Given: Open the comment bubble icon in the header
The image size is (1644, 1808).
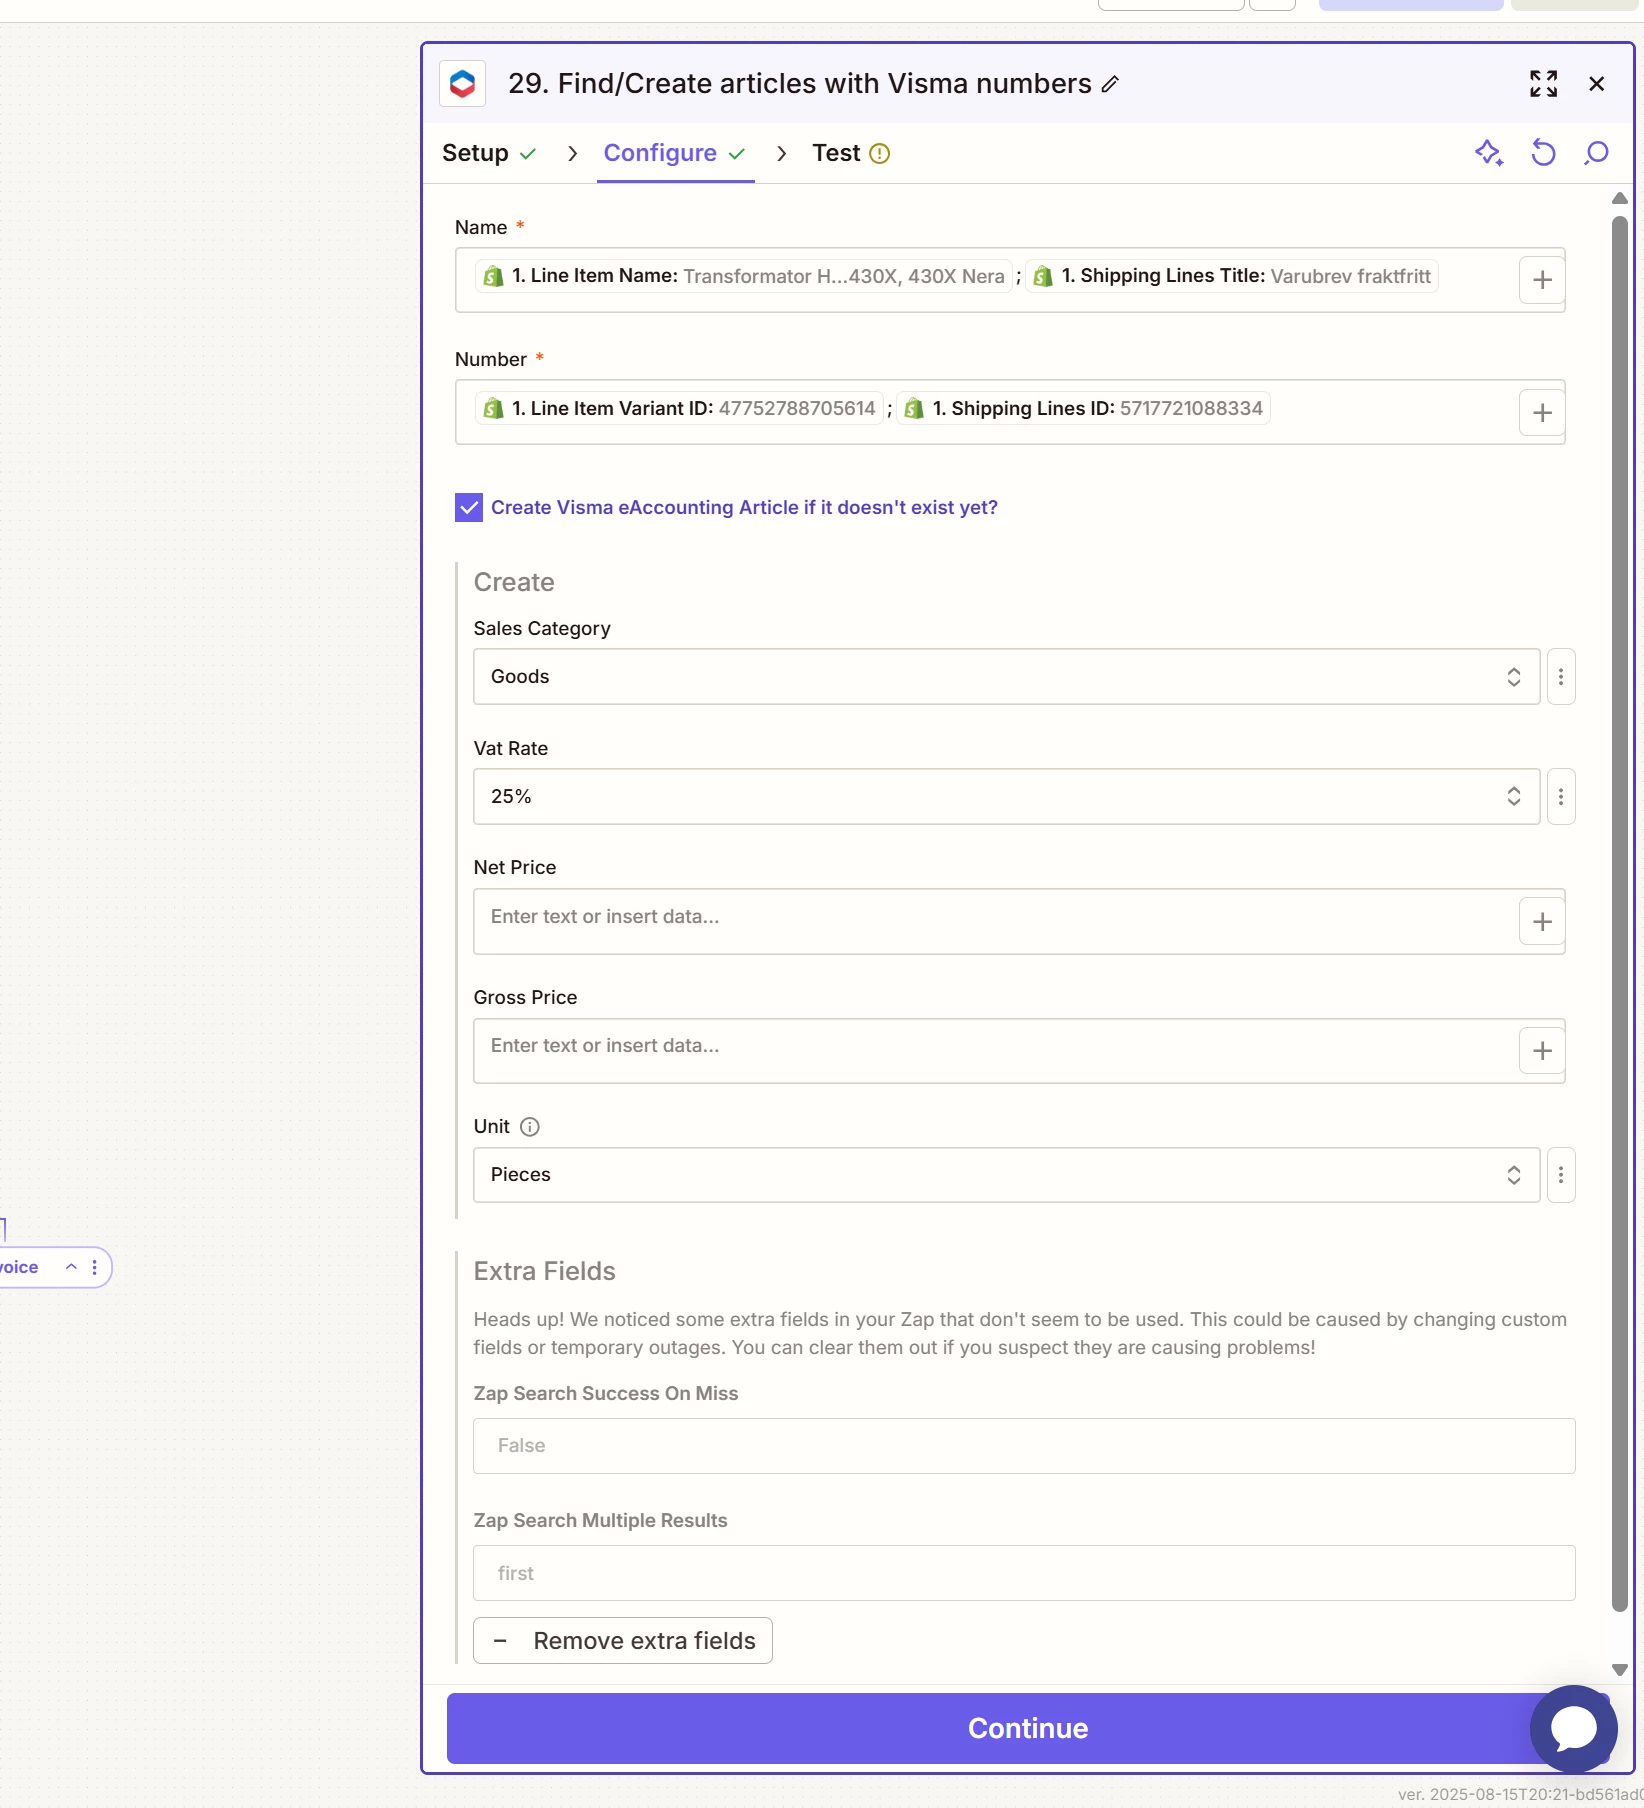Looking at the screenshot, I should (x=1596, y=153).
